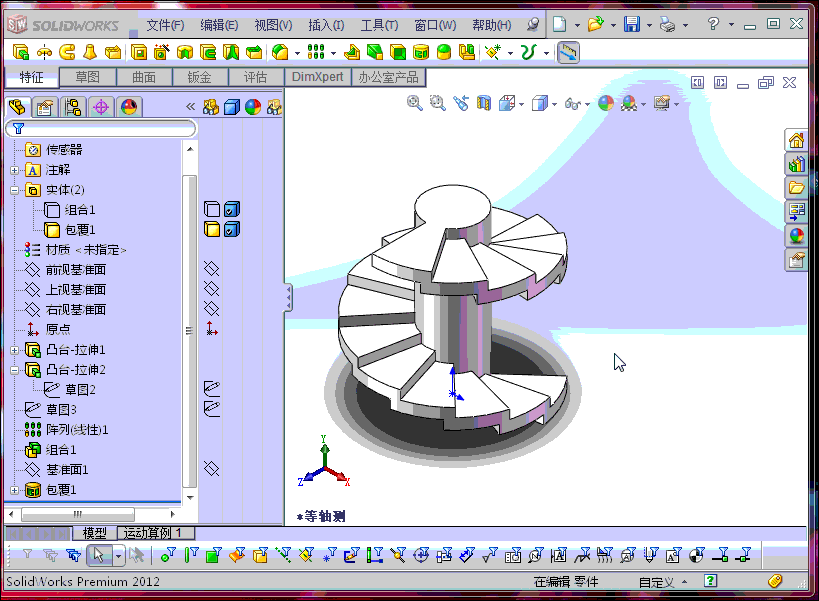Viewport: 819px width, 601px height.
Task: Click the Edit Appearance color ball
Action: tap(606, 103)
